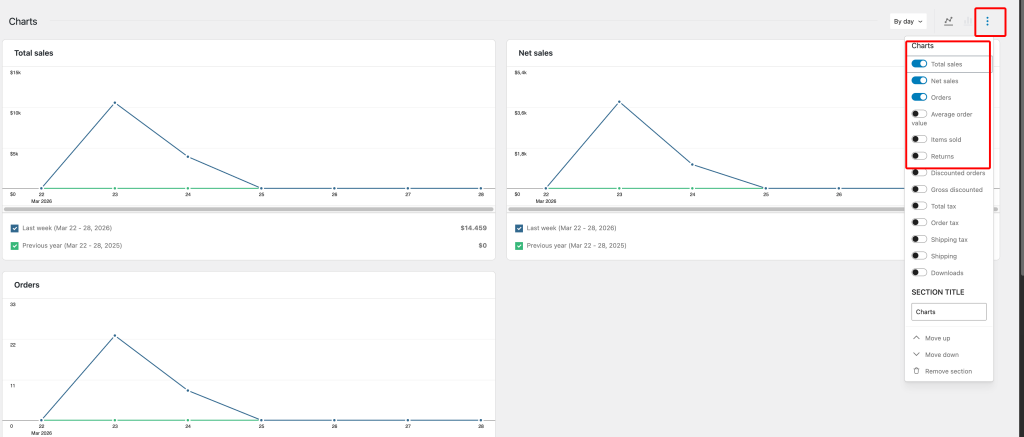Toggle off the Orders chart
This screenshot has width=1024, height=437.
point(919,97)
